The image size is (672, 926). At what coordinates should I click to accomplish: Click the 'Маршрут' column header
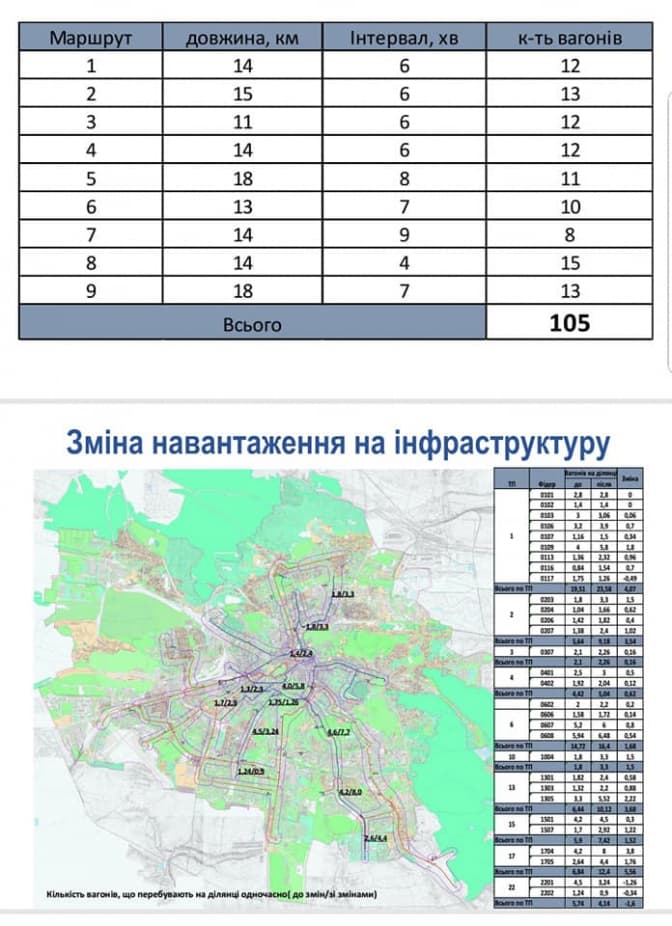(x=91, y=38)
